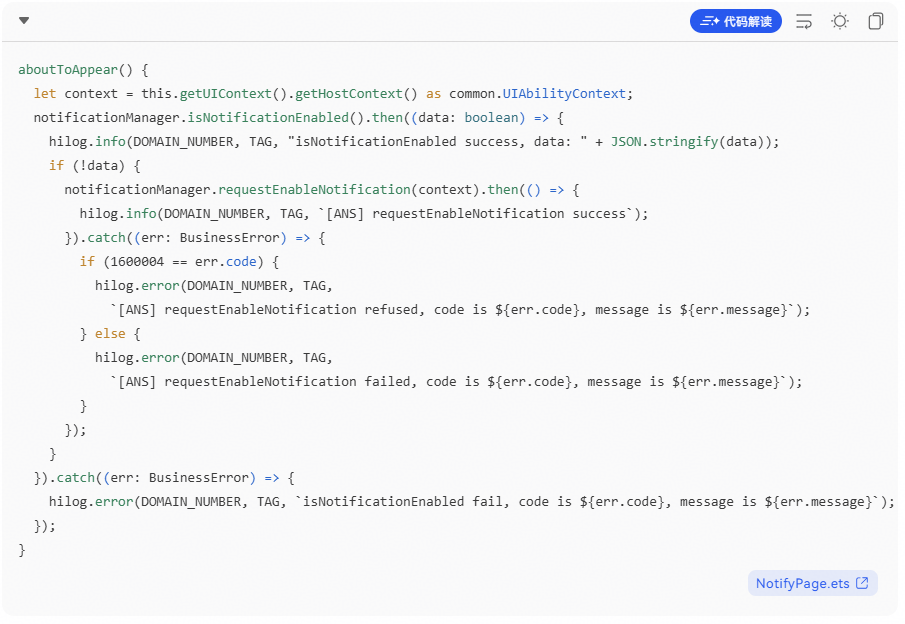Click the aboutToAppear method name
905x624 pixels.
click(x=68, y=70)
